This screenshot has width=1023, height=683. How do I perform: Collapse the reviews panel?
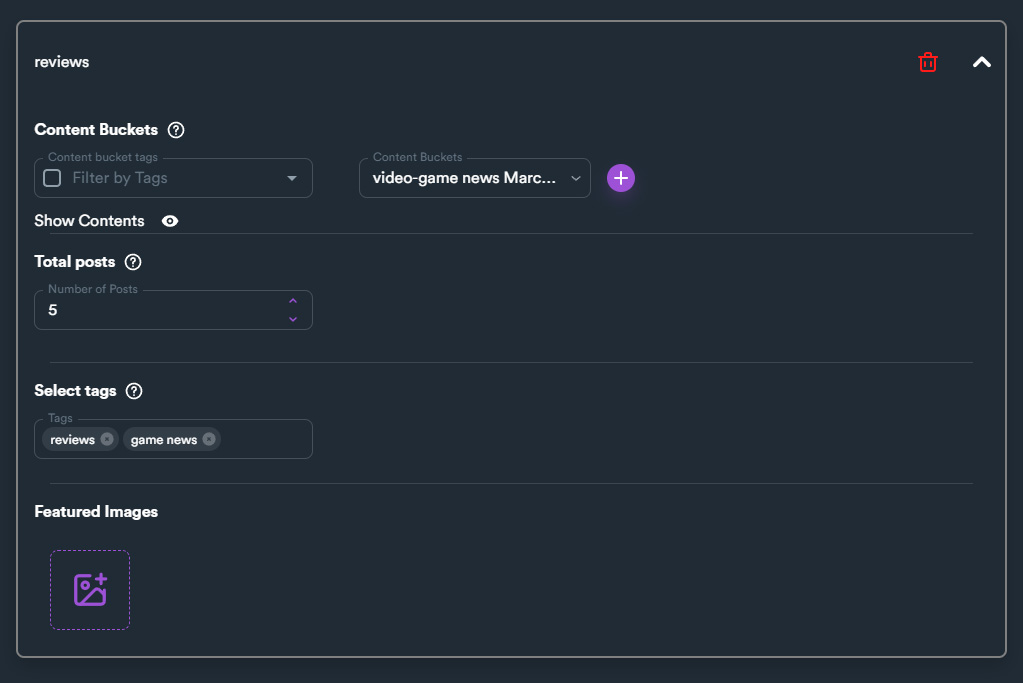[982, 62]
